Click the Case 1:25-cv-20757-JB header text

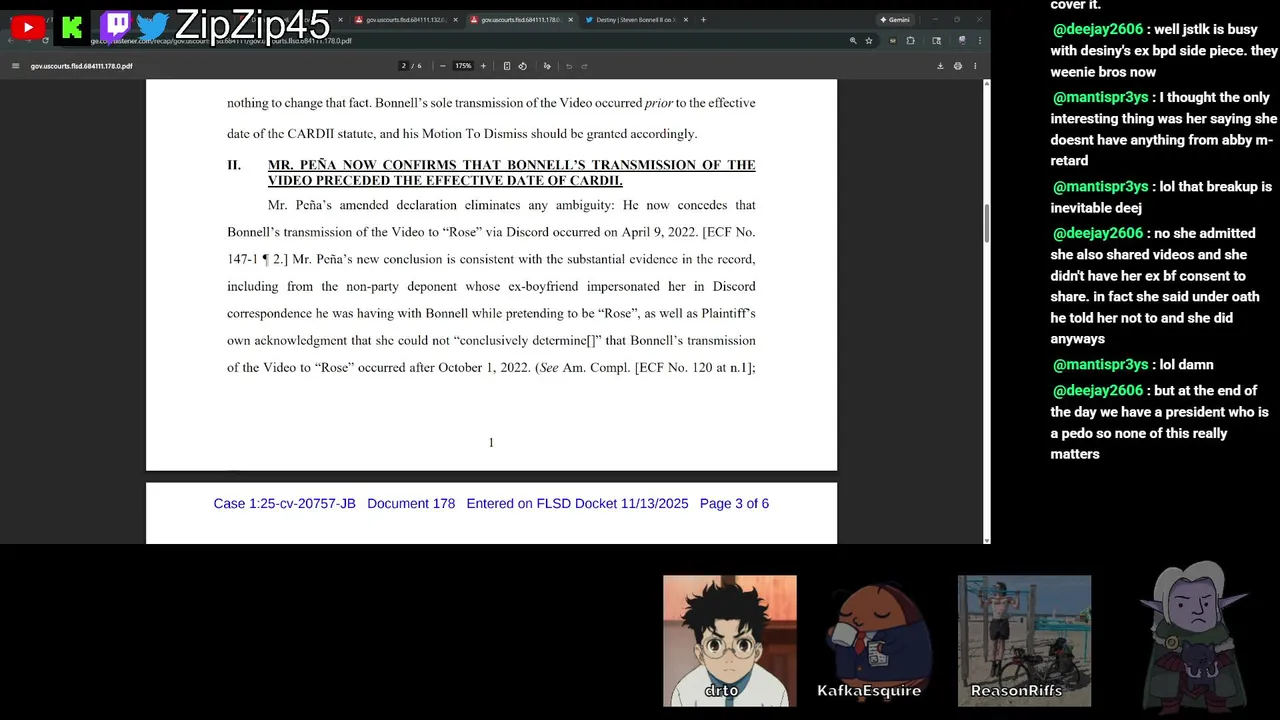(284, 503)
